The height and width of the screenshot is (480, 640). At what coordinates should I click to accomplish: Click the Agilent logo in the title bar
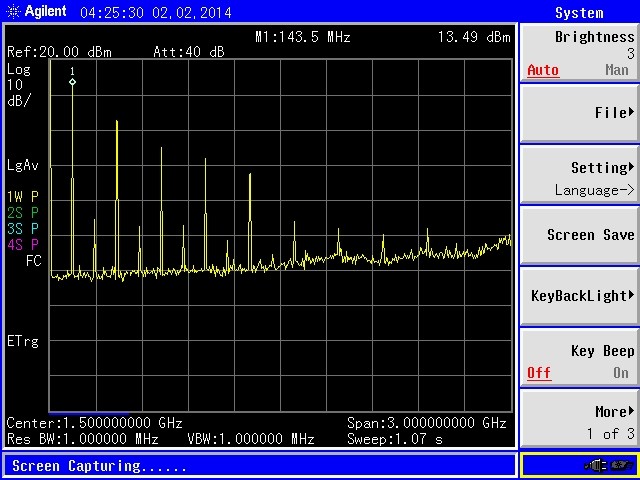click(36, 12)
